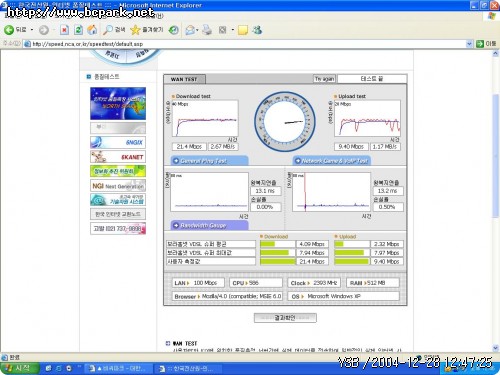Click the address bar URL field

pyautogui.click(x=248, y=44)
